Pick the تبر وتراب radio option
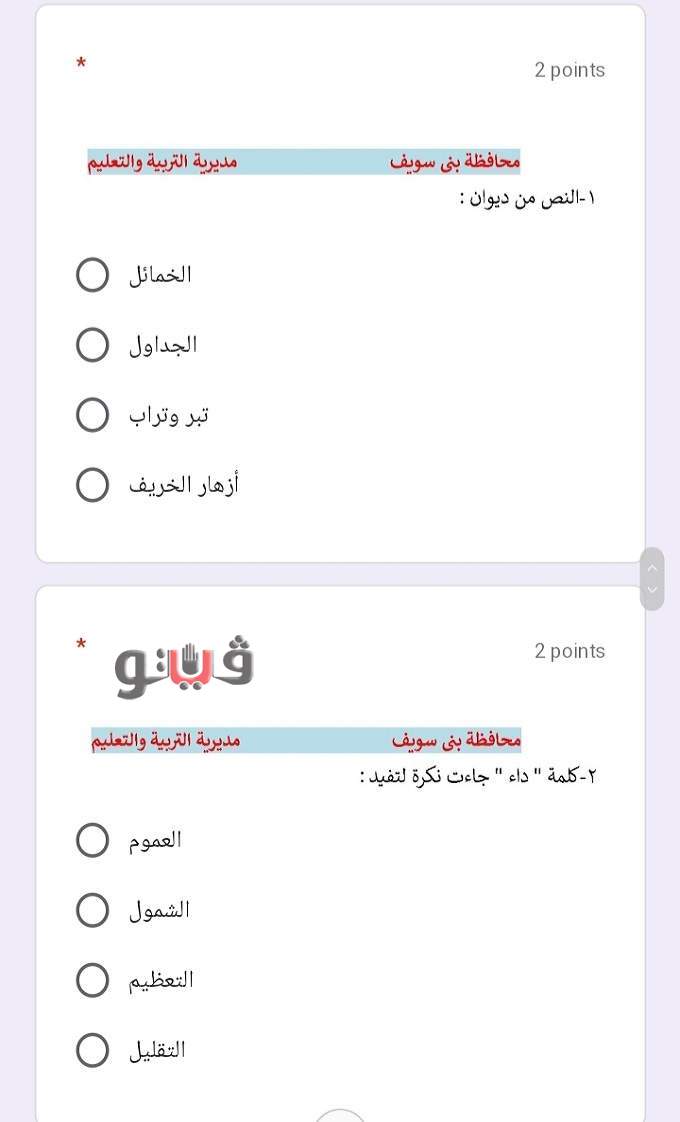680x1122 pixels. pos(93,415)
